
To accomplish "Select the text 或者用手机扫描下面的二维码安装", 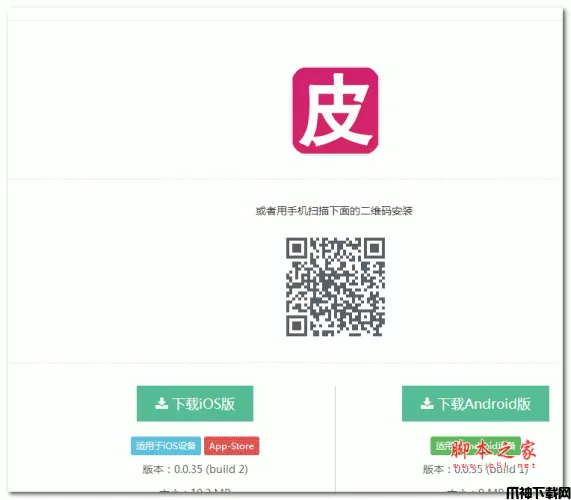I will (334, 211).
